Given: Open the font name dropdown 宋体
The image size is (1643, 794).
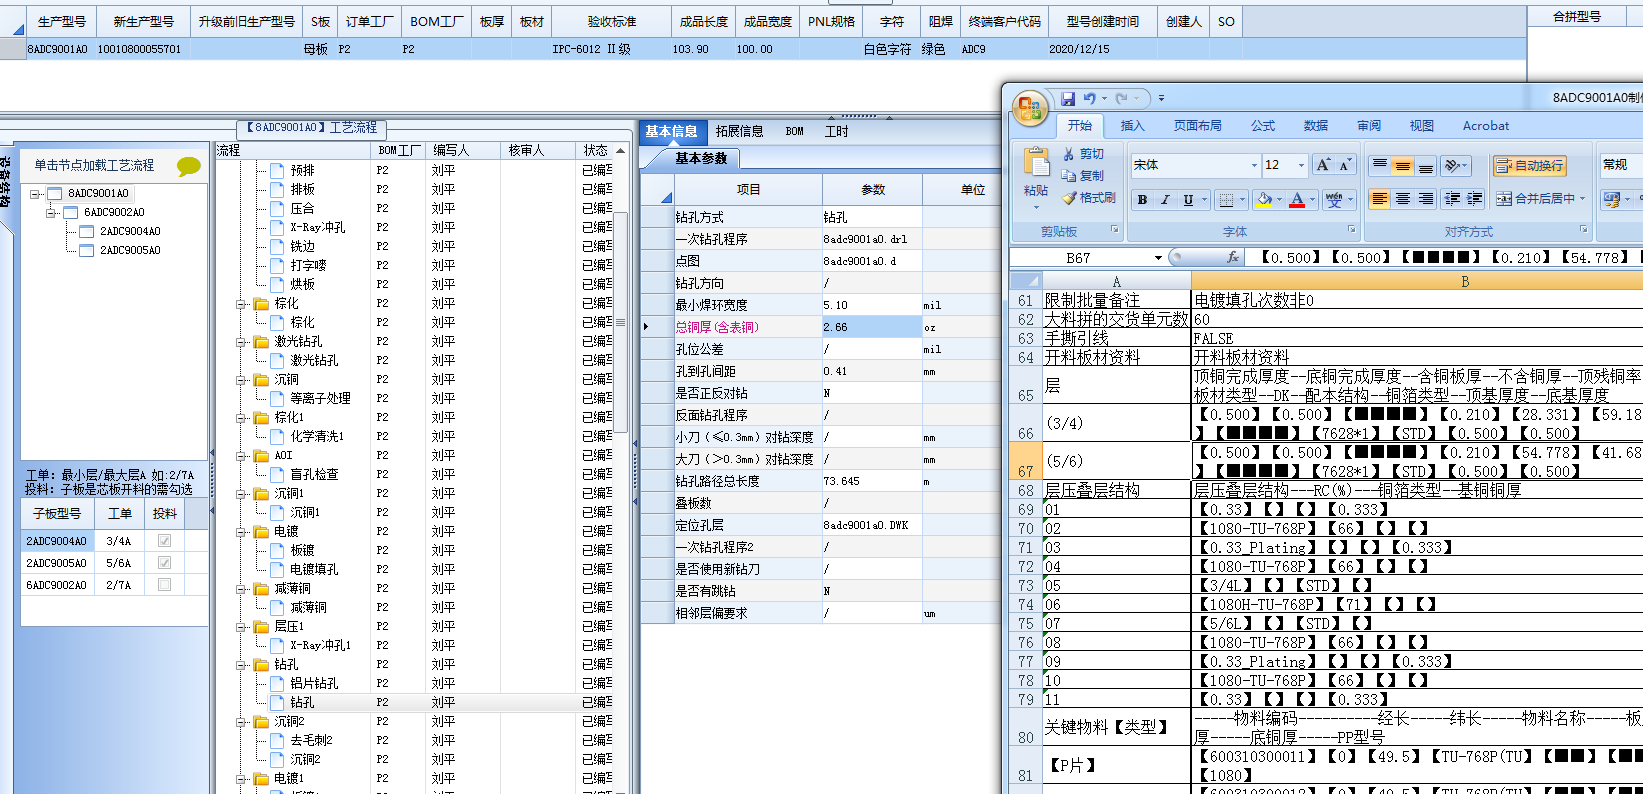Looking at the screenshot, I should click(x=1254, y=165).
